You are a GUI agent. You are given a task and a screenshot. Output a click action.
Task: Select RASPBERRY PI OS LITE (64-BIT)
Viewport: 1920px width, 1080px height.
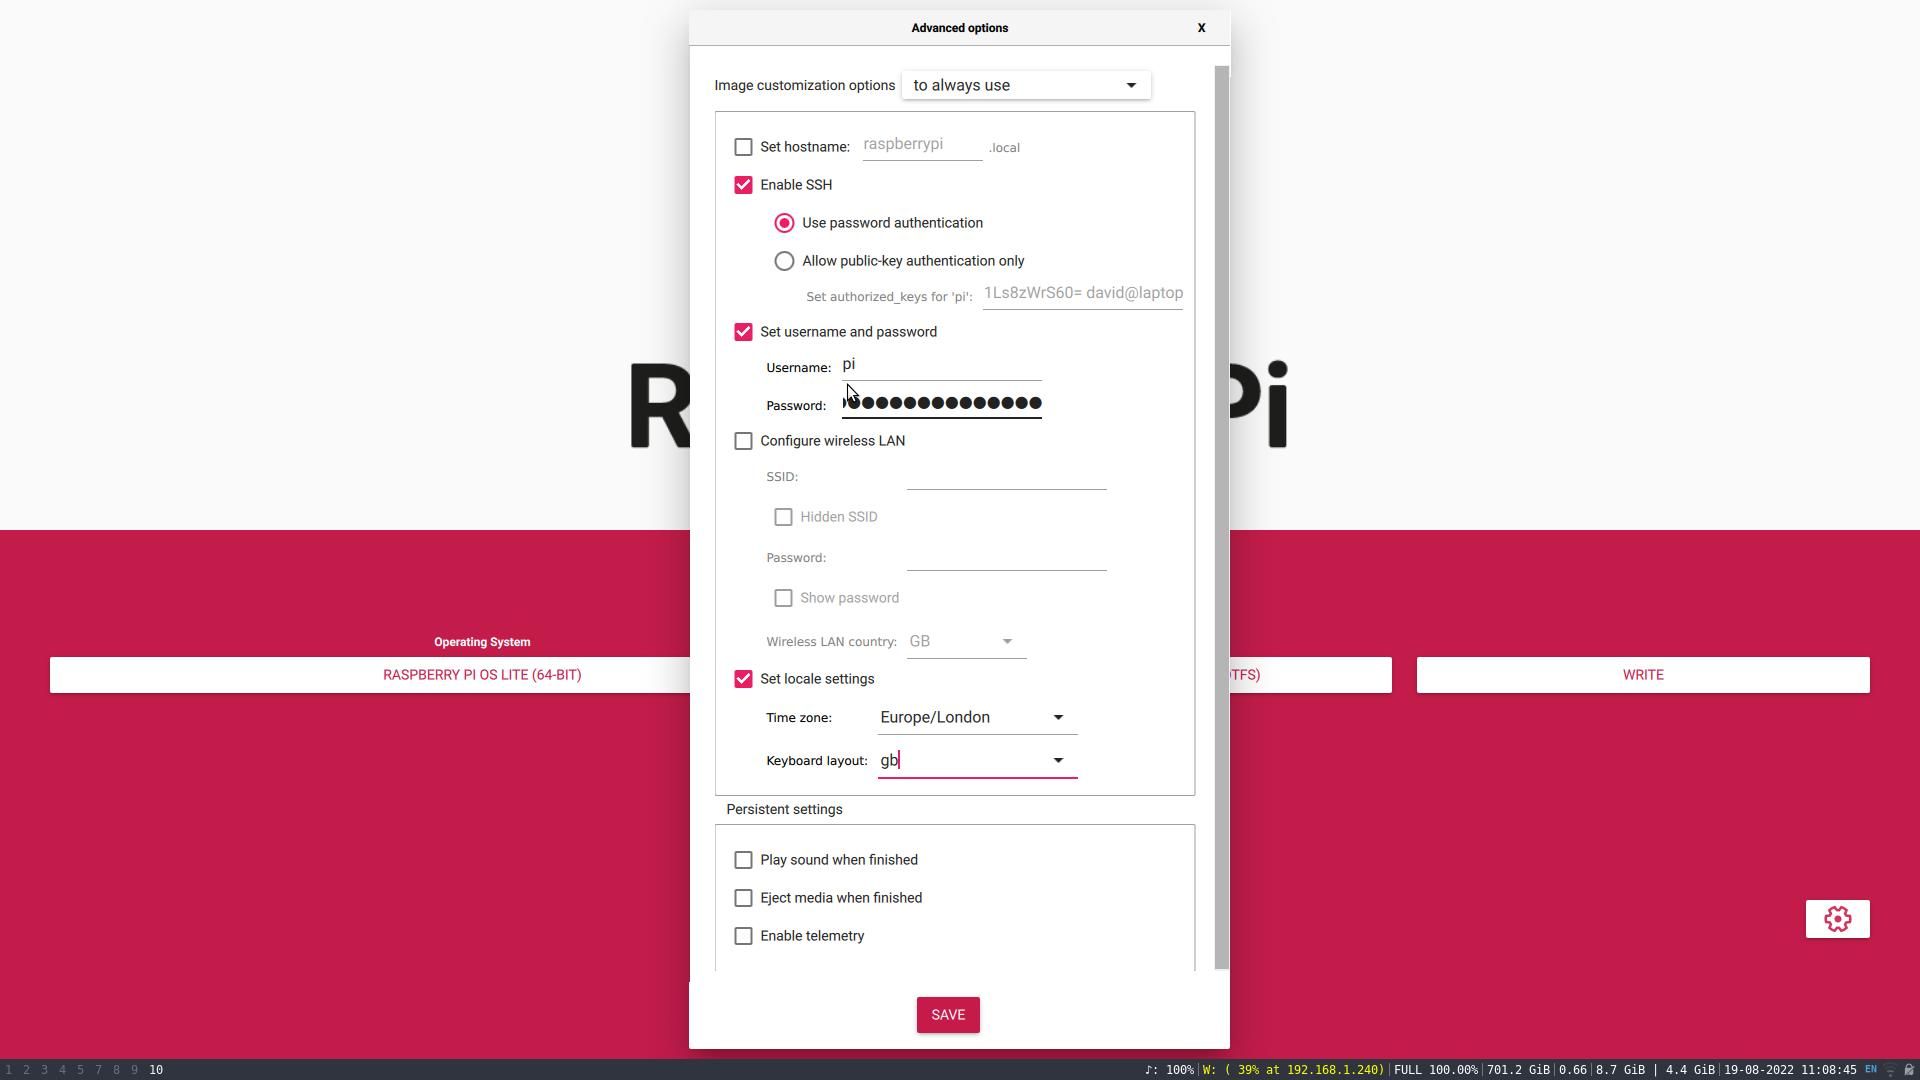click(x=482, y=674)
